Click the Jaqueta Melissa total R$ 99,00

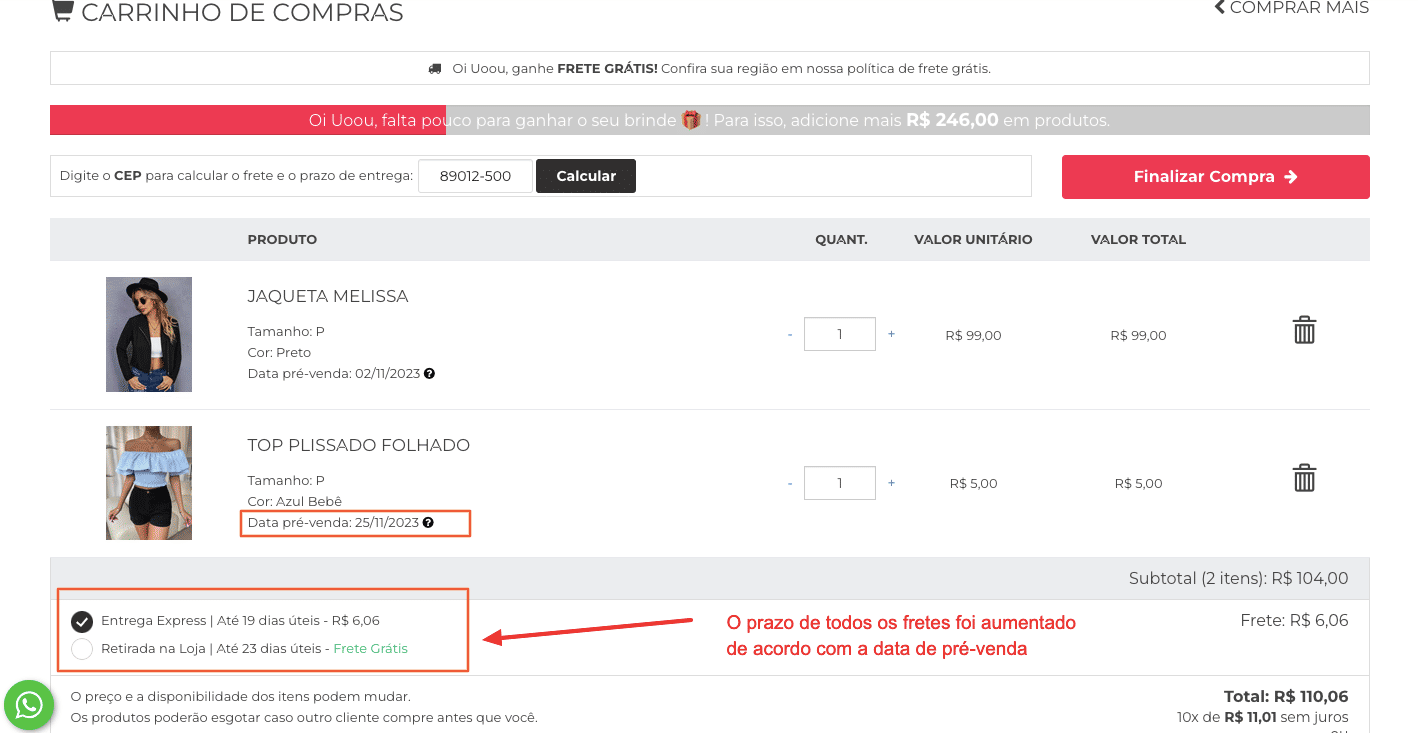point(1138,336)
